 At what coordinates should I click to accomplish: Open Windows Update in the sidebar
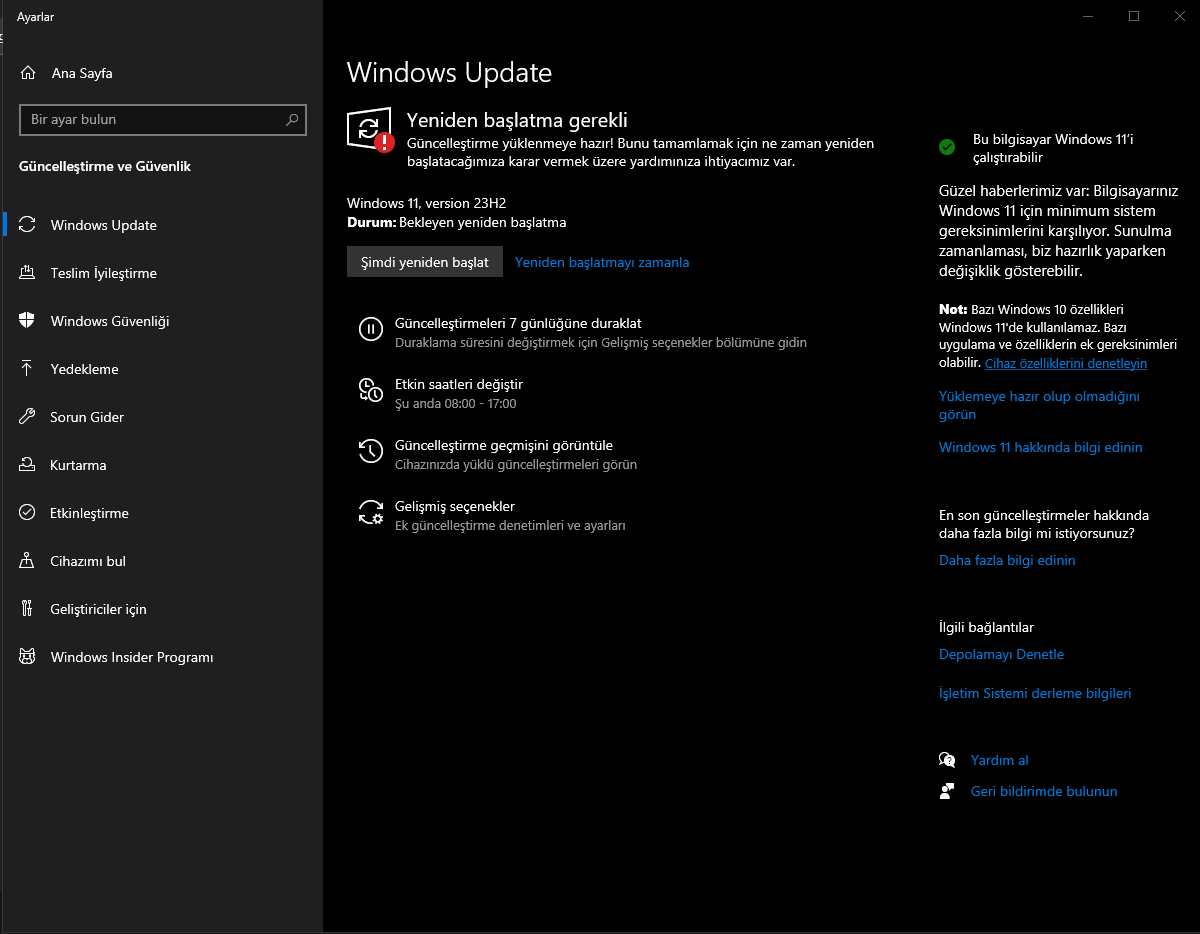162,225
